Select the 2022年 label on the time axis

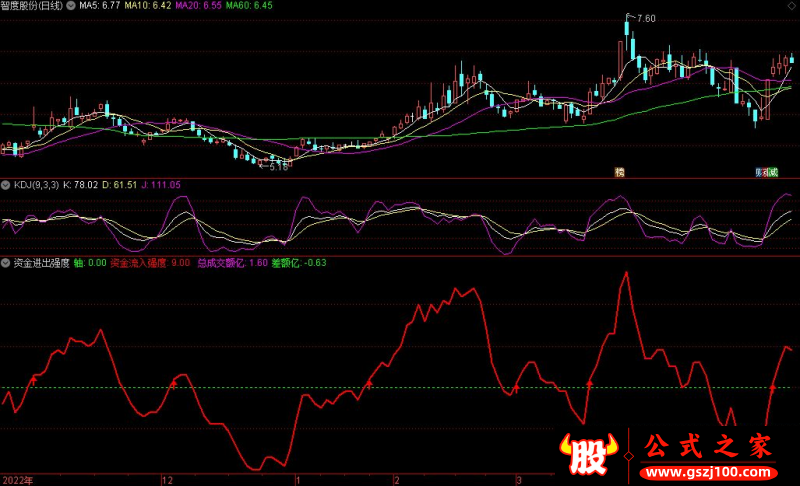(17, 480)
